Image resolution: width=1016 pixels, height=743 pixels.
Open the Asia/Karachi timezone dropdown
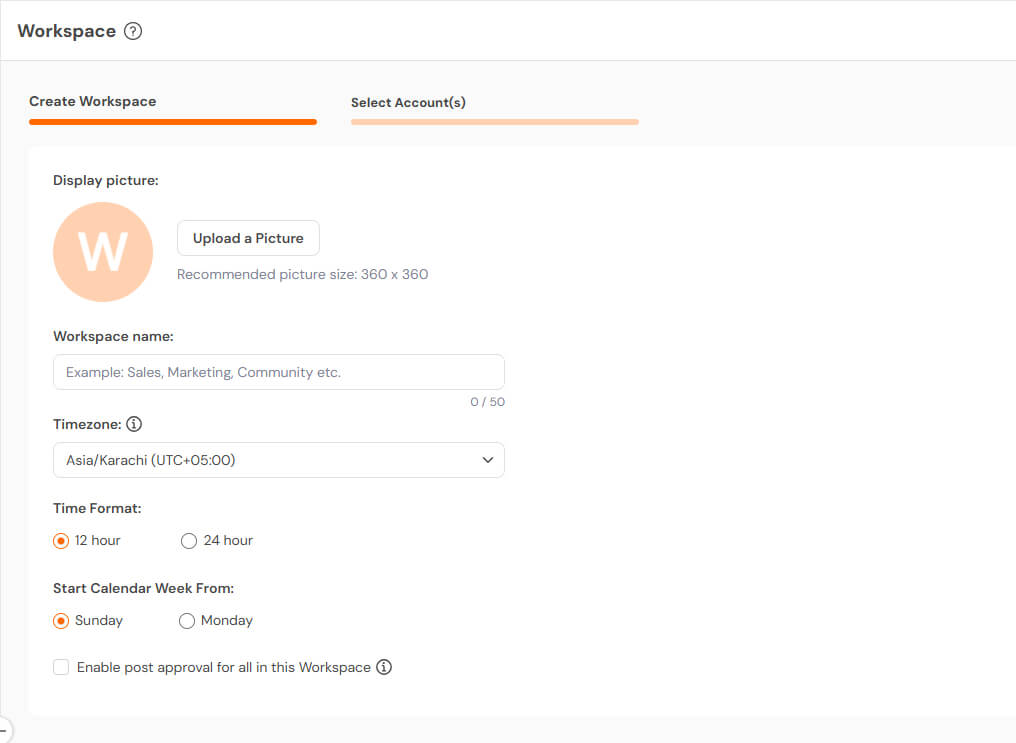click(278, 460)
